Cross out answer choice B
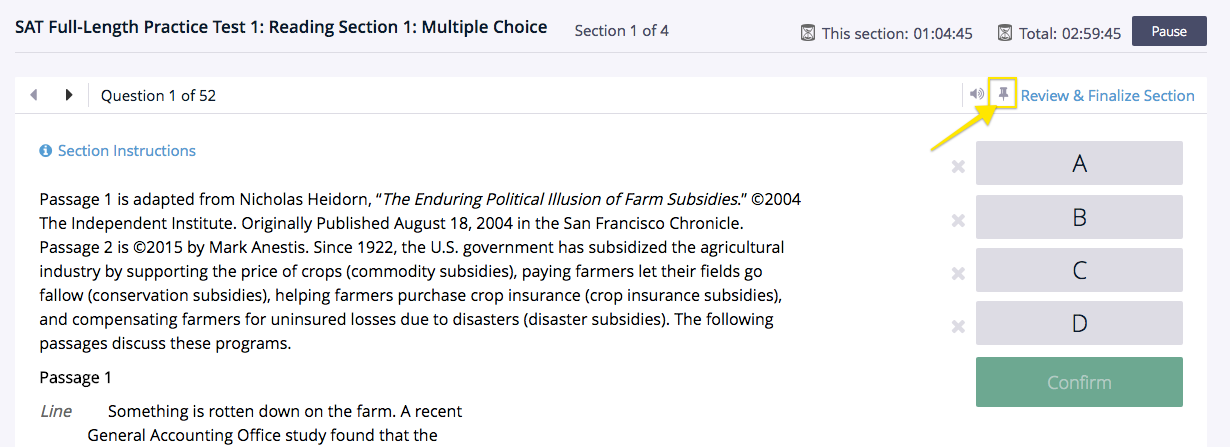The image size is (1230, 447). coord(958,220)
